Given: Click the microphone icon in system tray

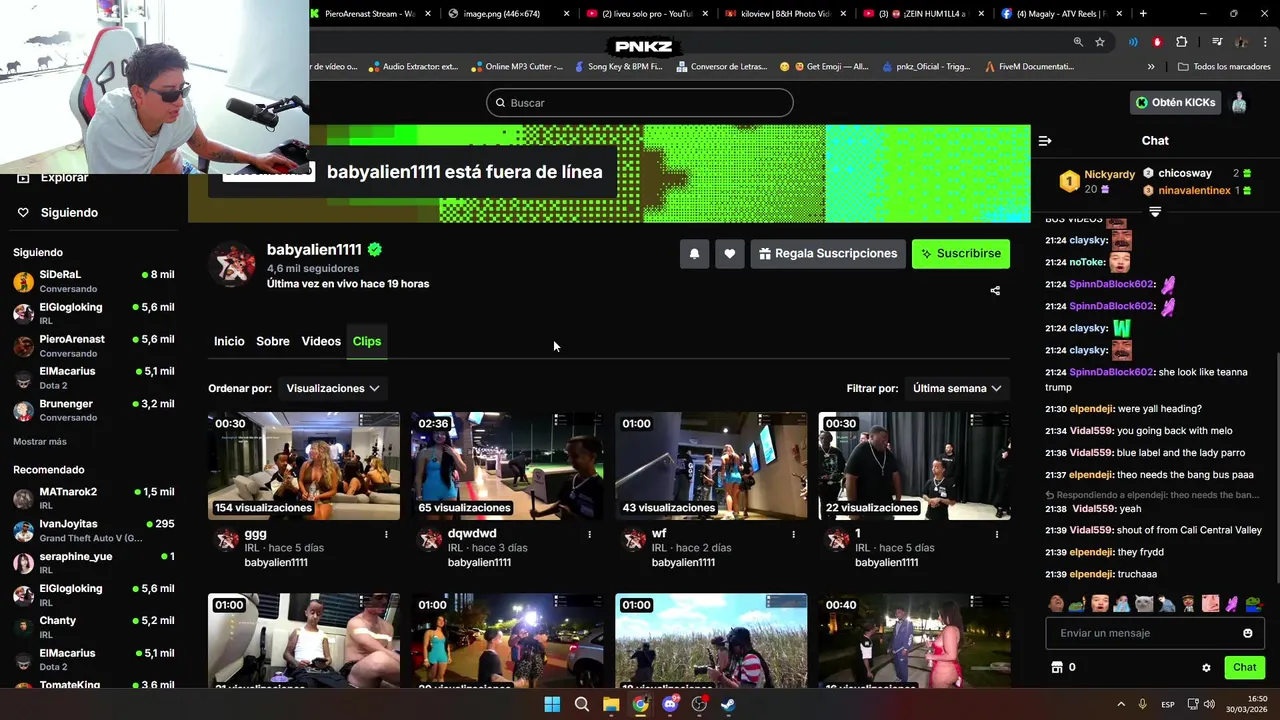Looking at the screenshot, I should coord(1142,704).
